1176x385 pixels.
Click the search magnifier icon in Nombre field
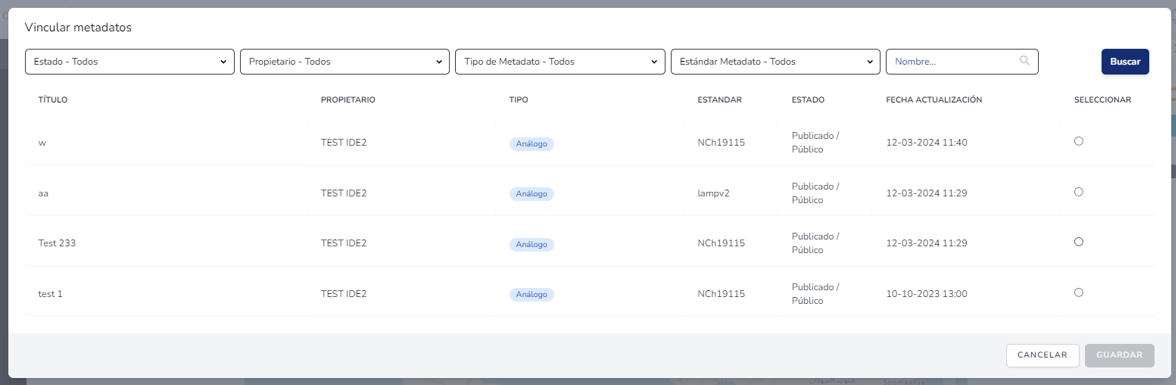click(1024, 61)
